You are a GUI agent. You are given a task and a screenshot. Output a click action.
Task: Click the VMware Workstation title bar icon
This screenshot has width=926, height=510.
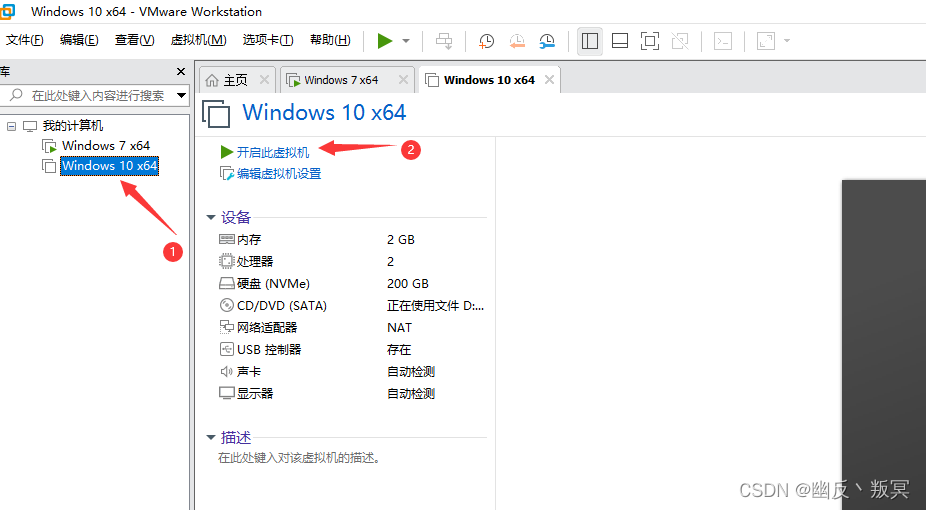pyautogui.click(x=7, y=11)
